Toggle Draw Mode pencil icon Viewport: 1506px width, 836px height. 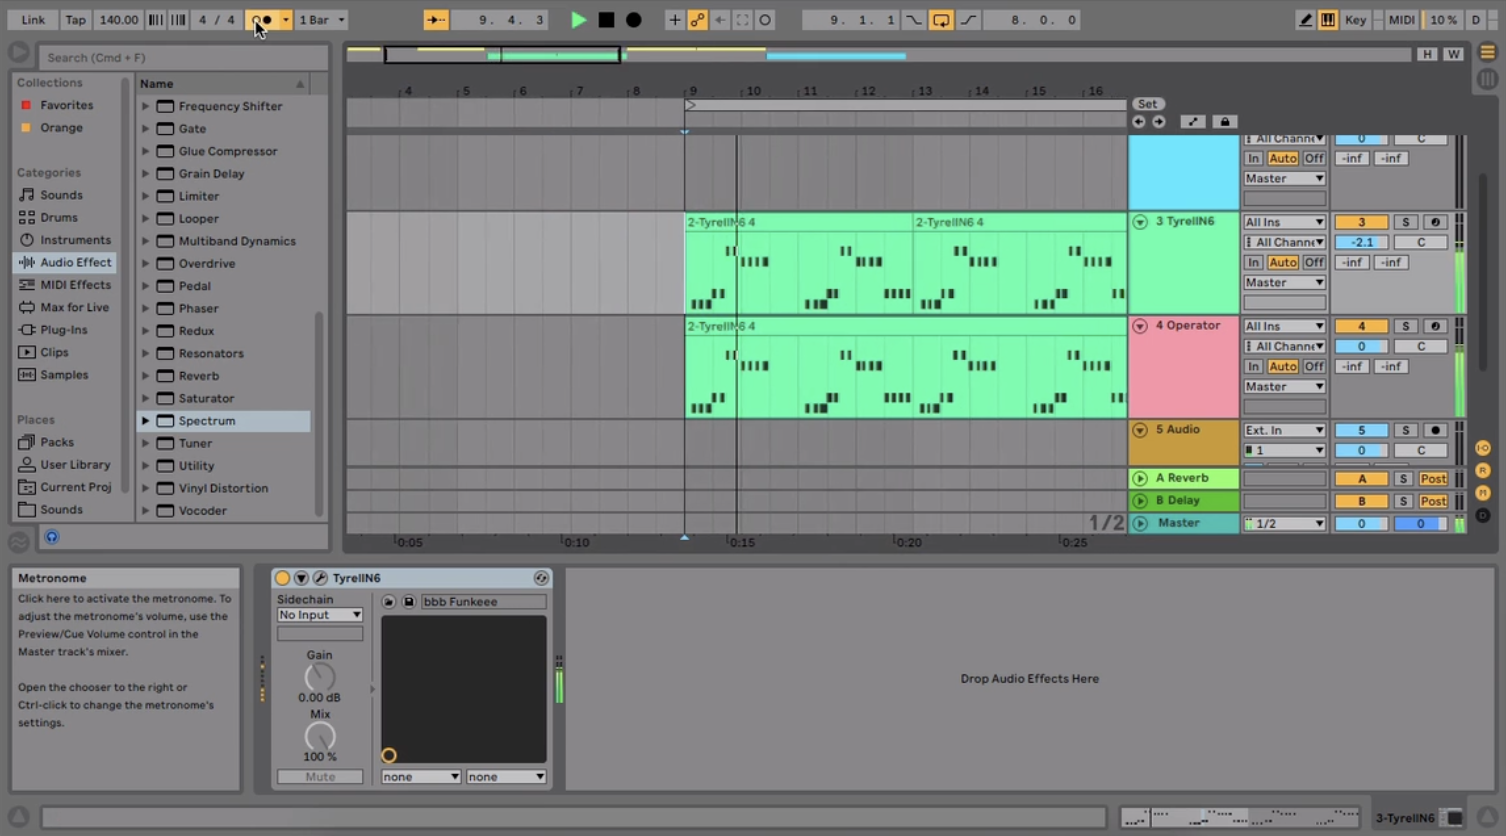pyautogui.click(x=1305, y=20)
